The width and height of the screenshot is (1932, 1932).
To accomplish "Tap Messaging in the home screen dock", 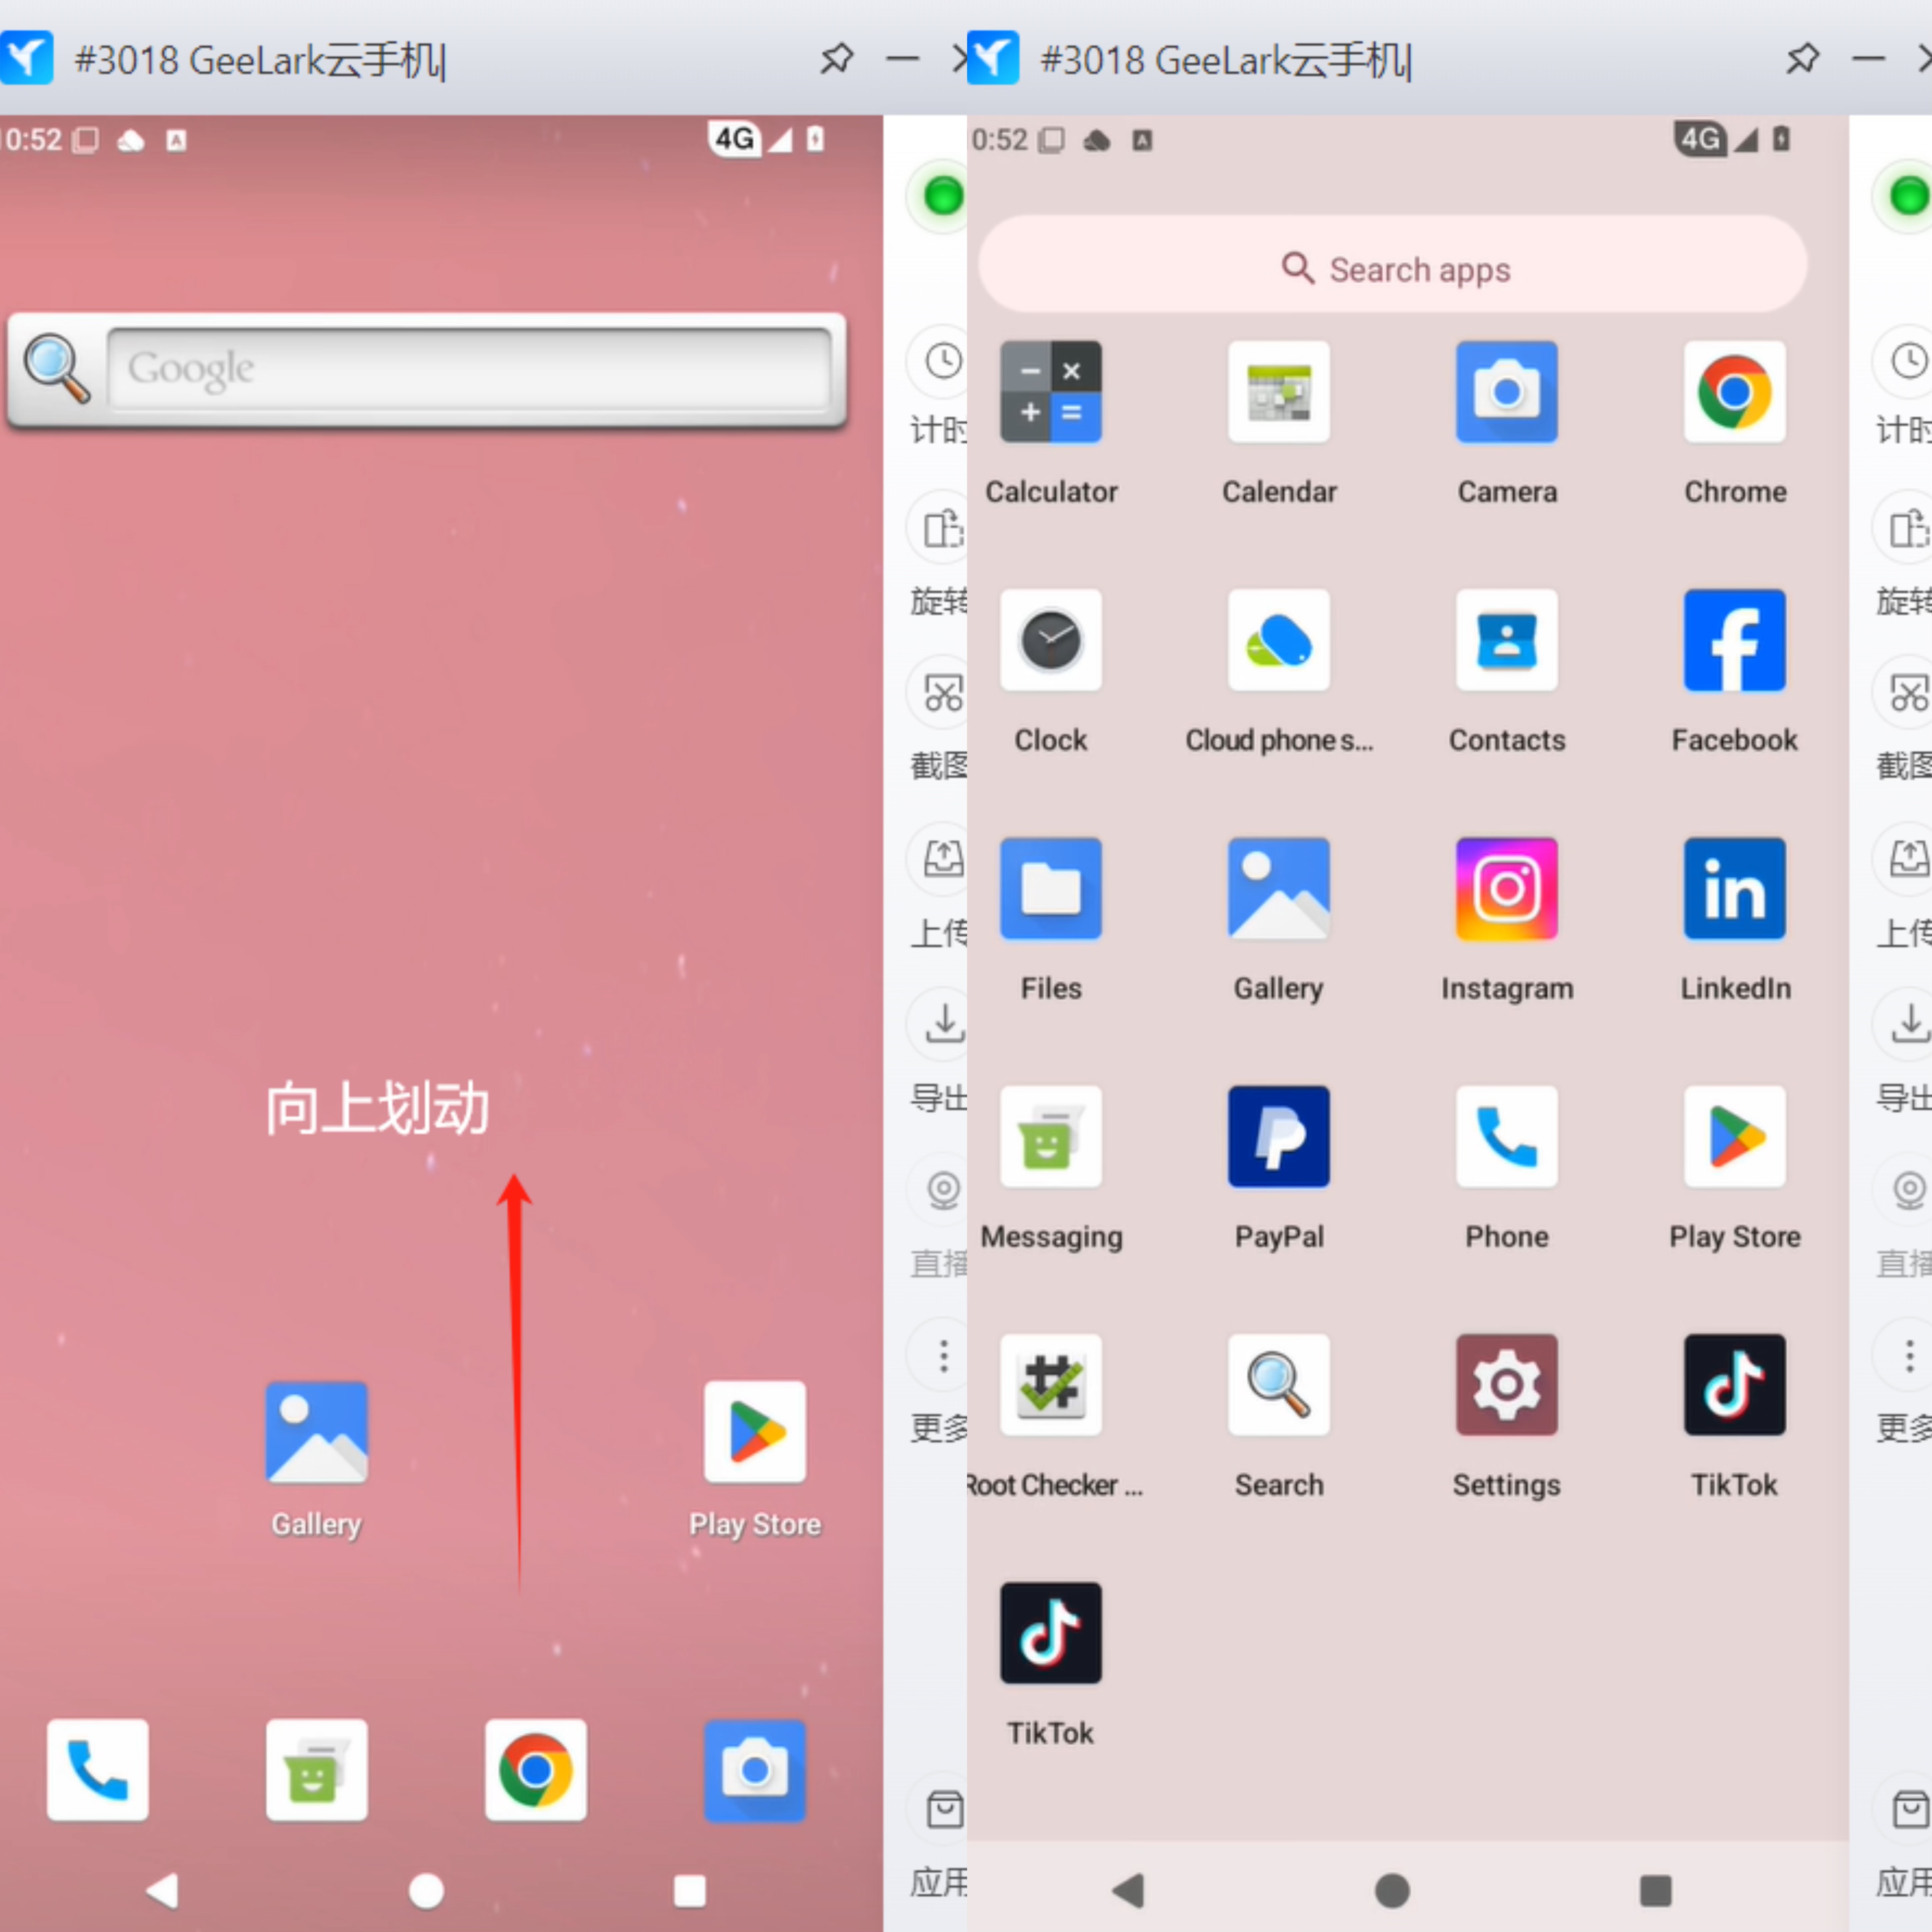I will (x=316, y=1769).
